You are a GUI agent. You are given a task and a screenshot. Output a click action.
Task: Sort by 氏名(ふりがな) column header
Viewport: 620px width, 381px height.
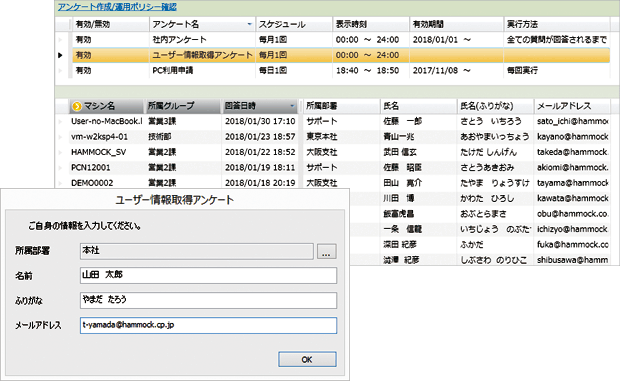495,106
